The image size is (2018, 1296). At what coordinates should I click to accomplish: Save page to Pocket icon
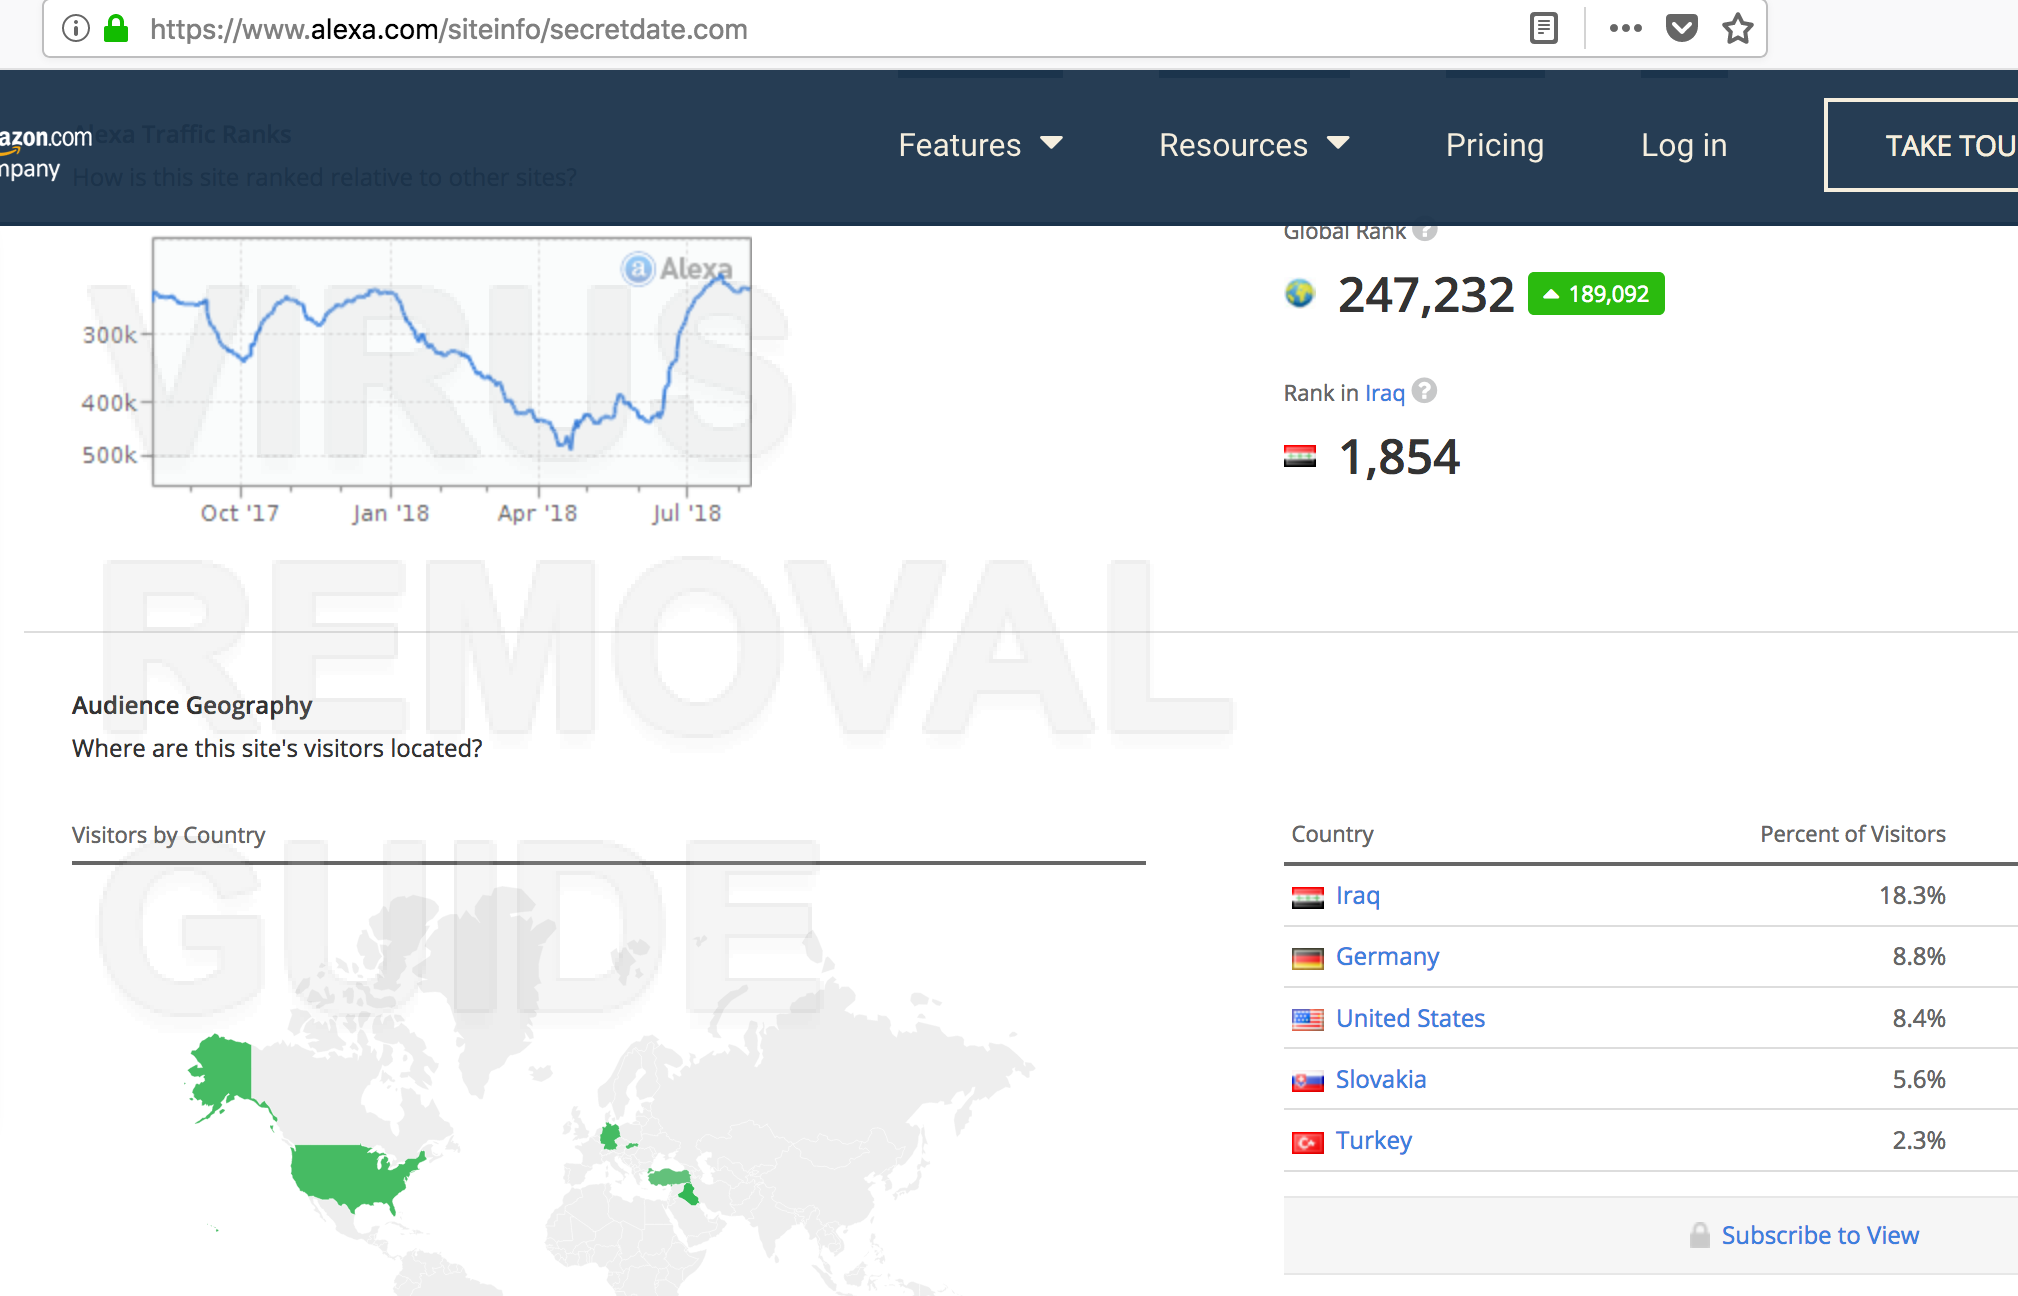coord(1682,28)
